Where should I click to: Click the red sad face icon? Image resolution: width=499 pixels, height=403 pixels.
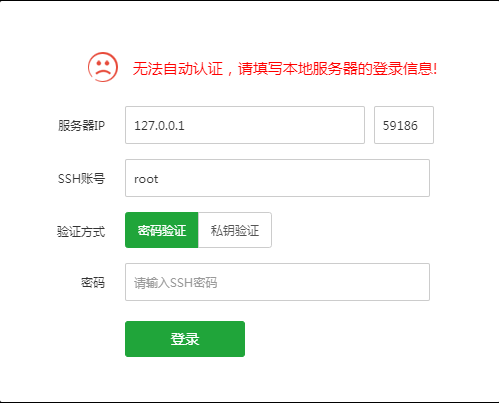click(103, 67)
